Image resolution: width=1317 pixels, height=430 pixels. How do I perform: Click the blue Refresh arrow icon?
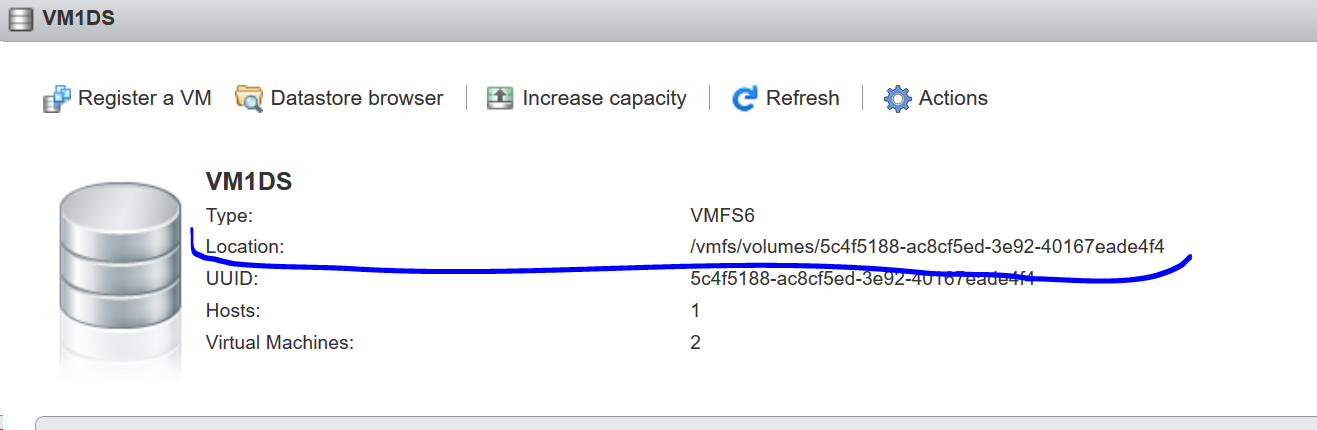(x=745, y=98)
